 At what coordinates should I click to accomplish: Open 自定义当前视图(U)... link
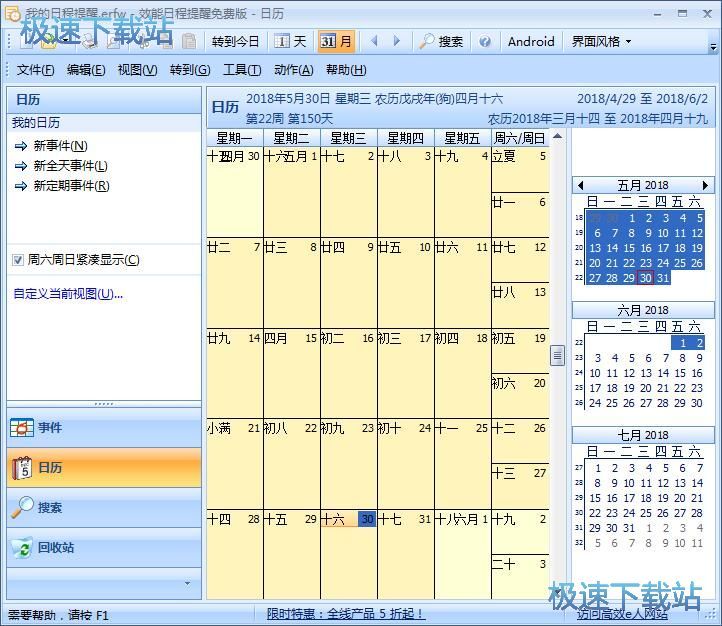(68, 294)
